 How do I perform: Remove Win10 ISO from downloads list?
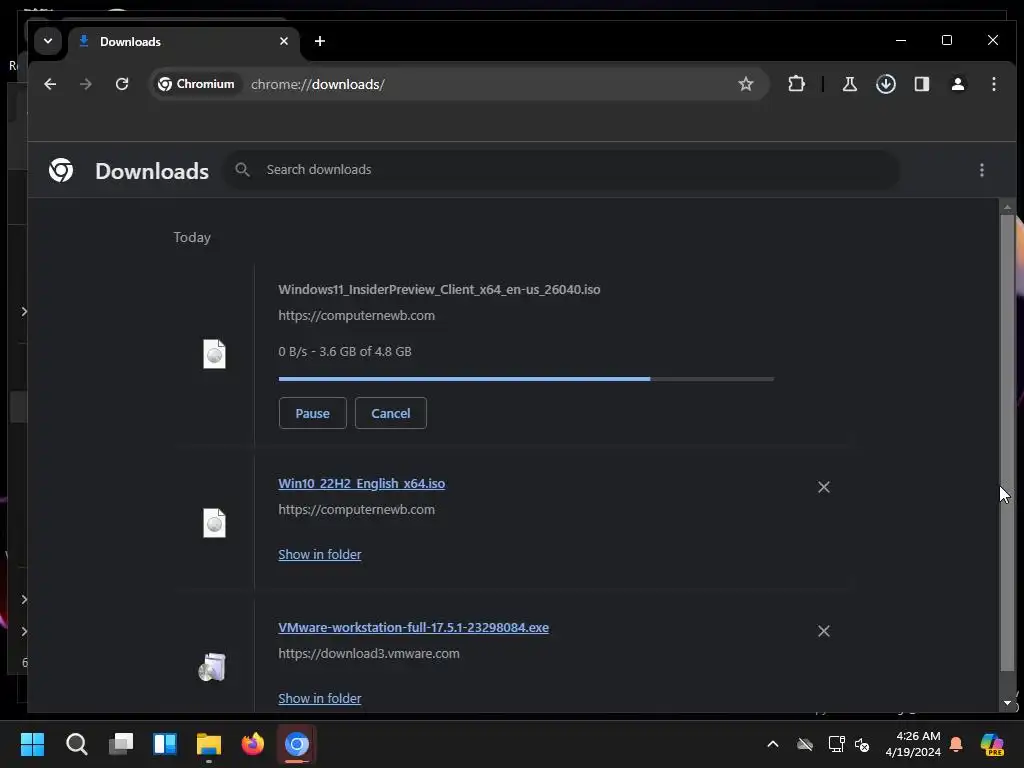tap(824, 487)
